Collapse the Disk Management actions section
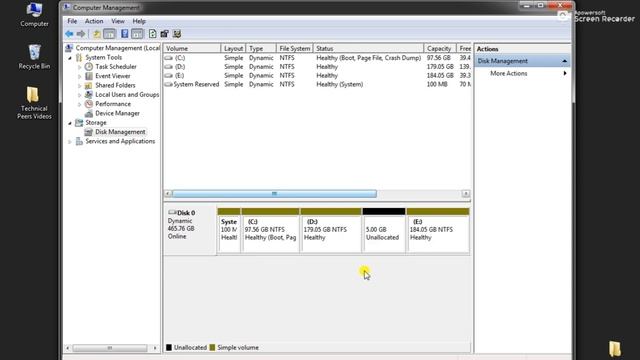 tap(564, 61)
